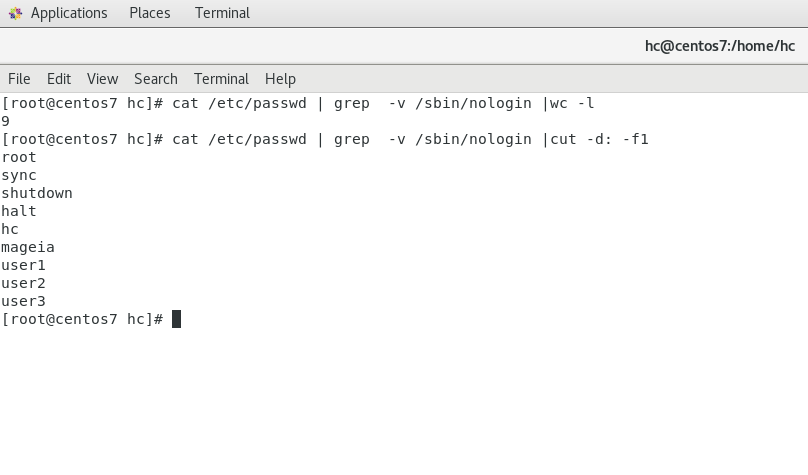
Task: Open the View menu
Action: point(103,79)
